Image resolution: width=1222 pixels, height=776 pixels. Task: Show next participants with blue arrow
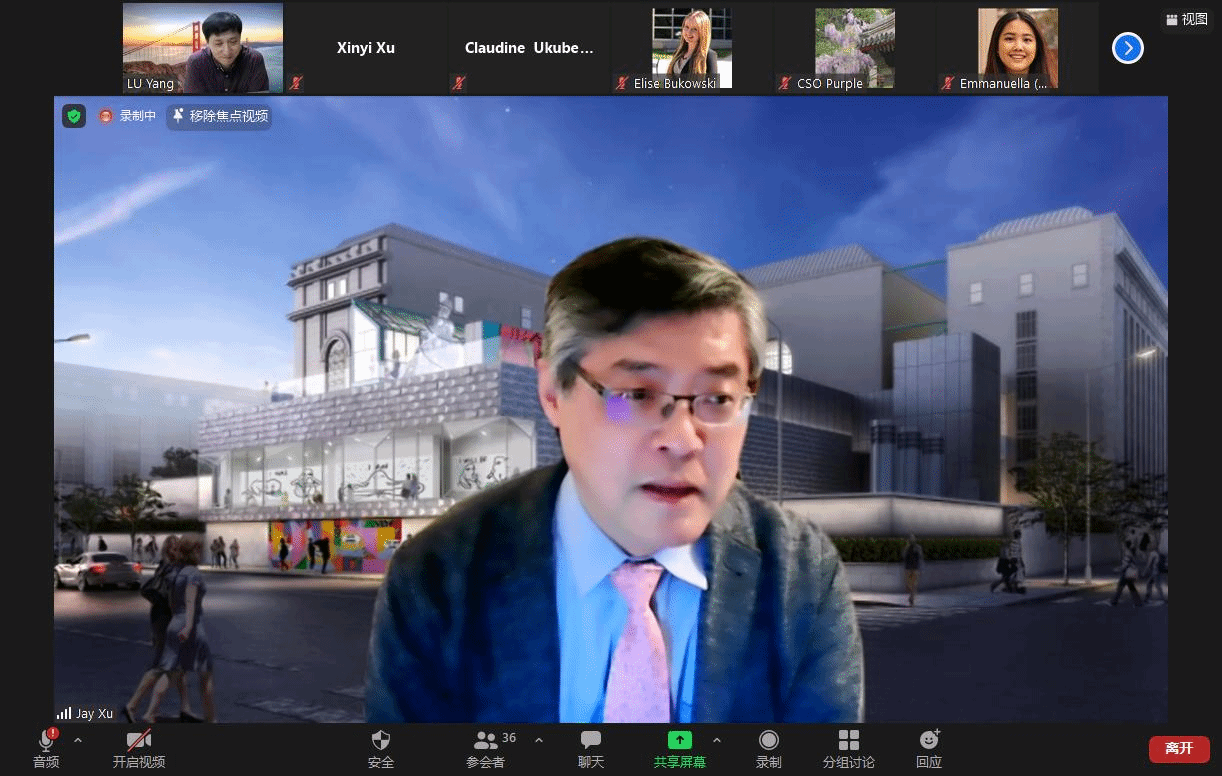(x=1127, y=48)
